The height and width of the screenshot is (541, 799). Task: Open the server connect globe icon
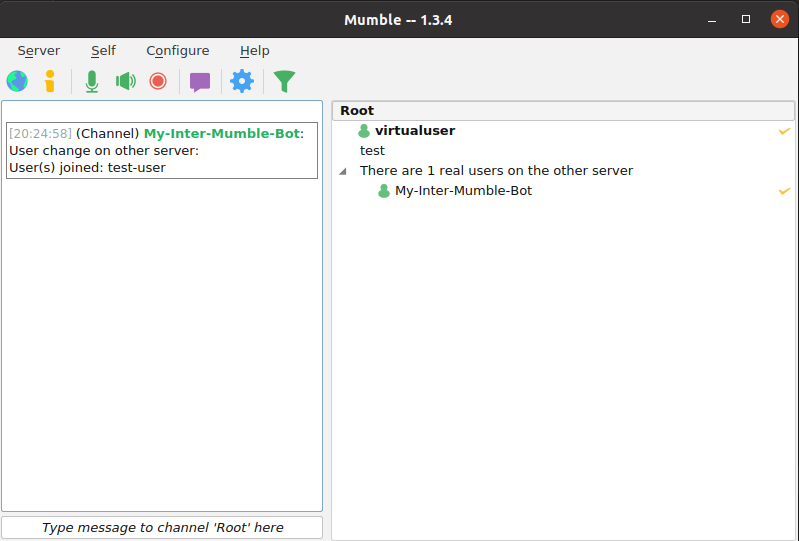(x=17, y=82)
